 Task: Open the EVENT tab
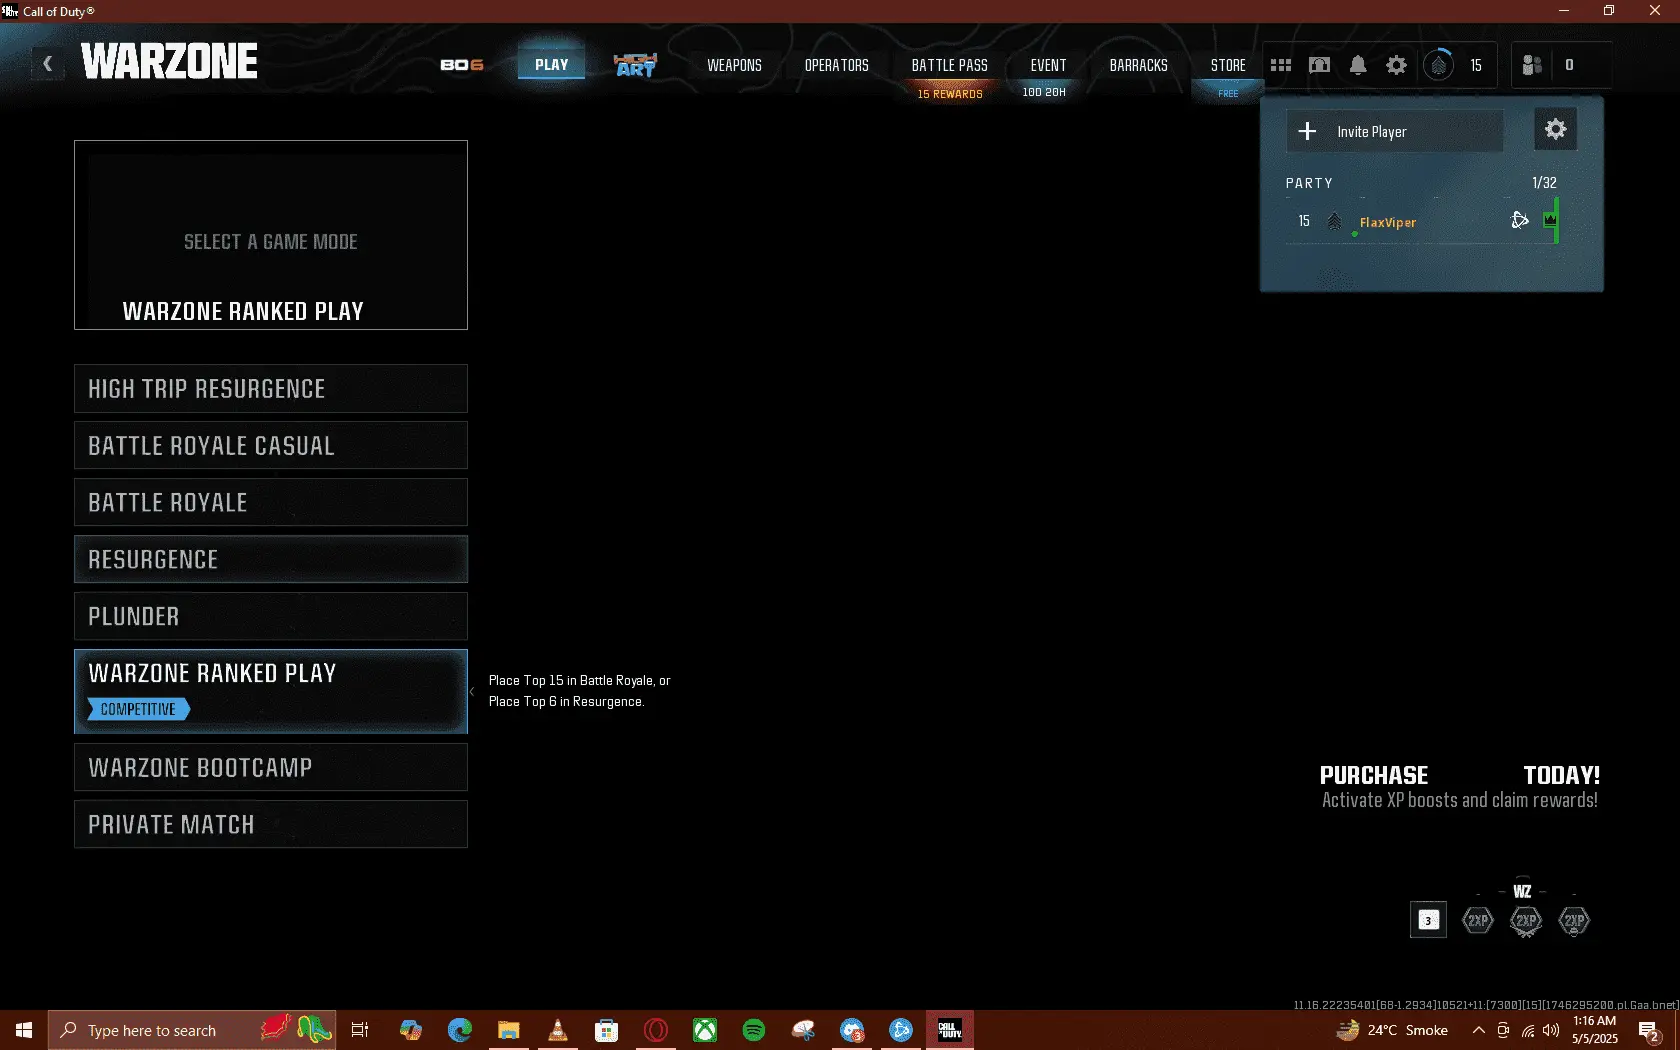click(x=1048, y=65)
